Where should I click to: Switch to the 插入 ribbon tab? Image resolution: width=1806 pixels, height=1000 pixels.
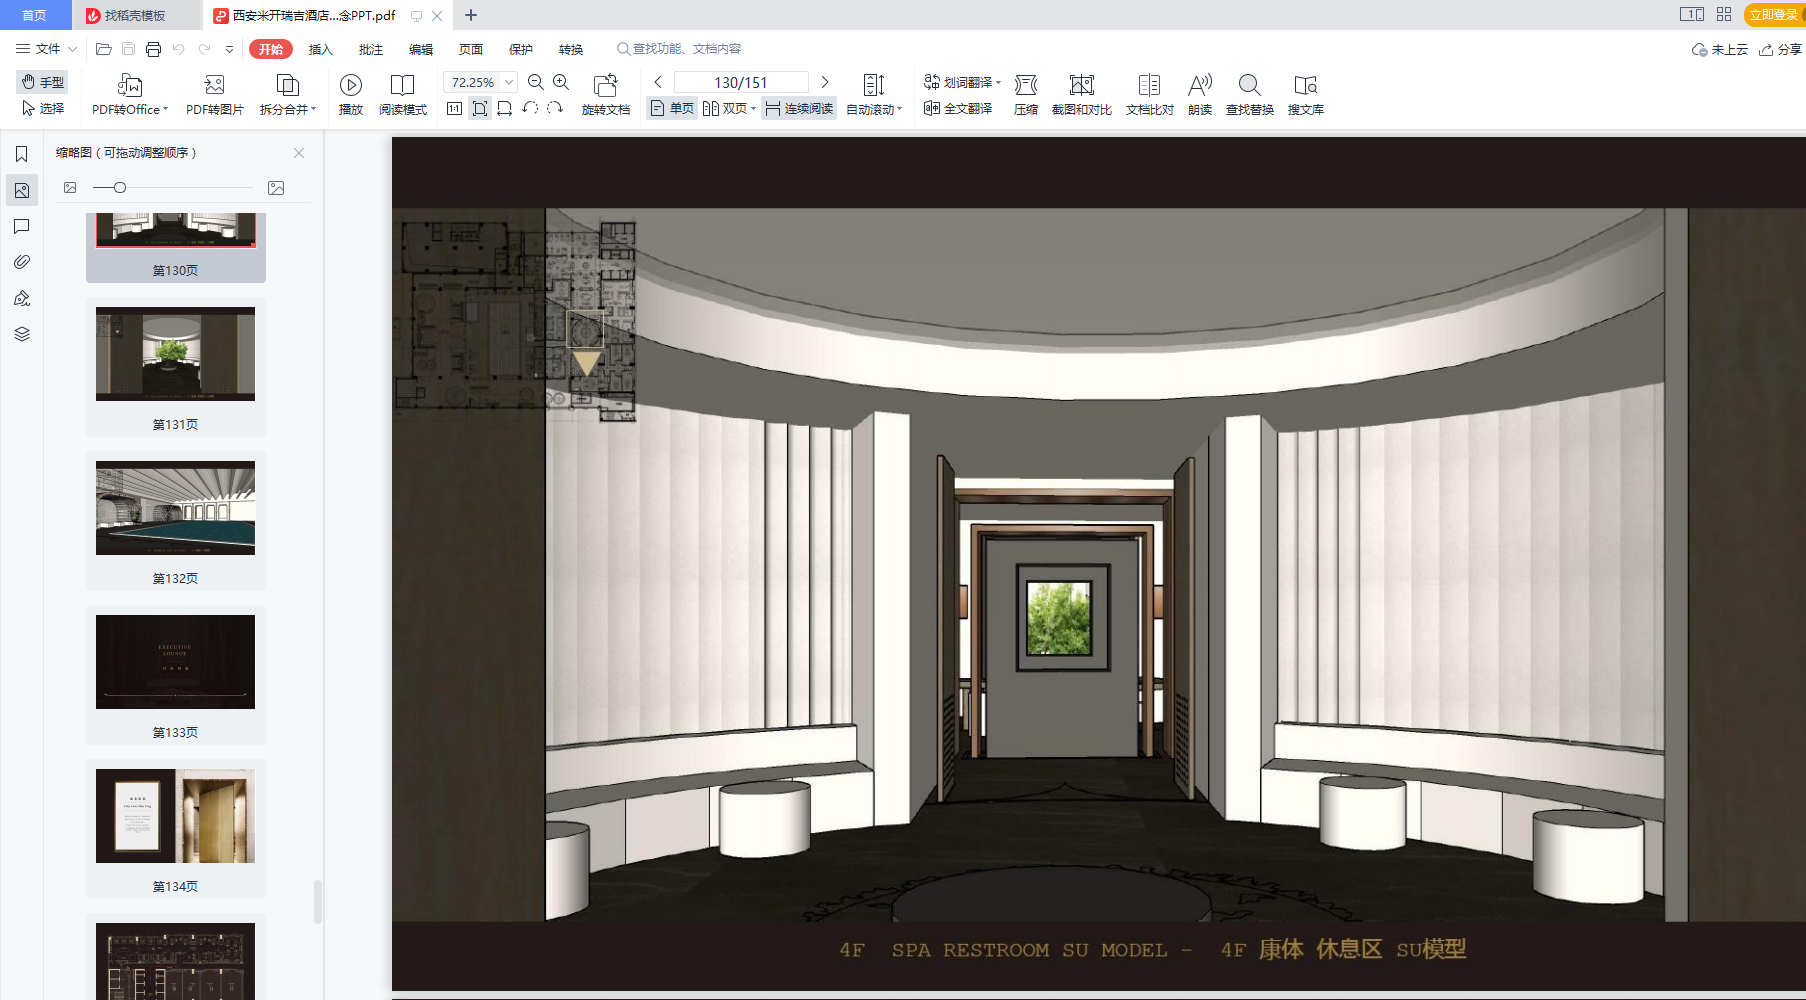[x=320, y=49]
